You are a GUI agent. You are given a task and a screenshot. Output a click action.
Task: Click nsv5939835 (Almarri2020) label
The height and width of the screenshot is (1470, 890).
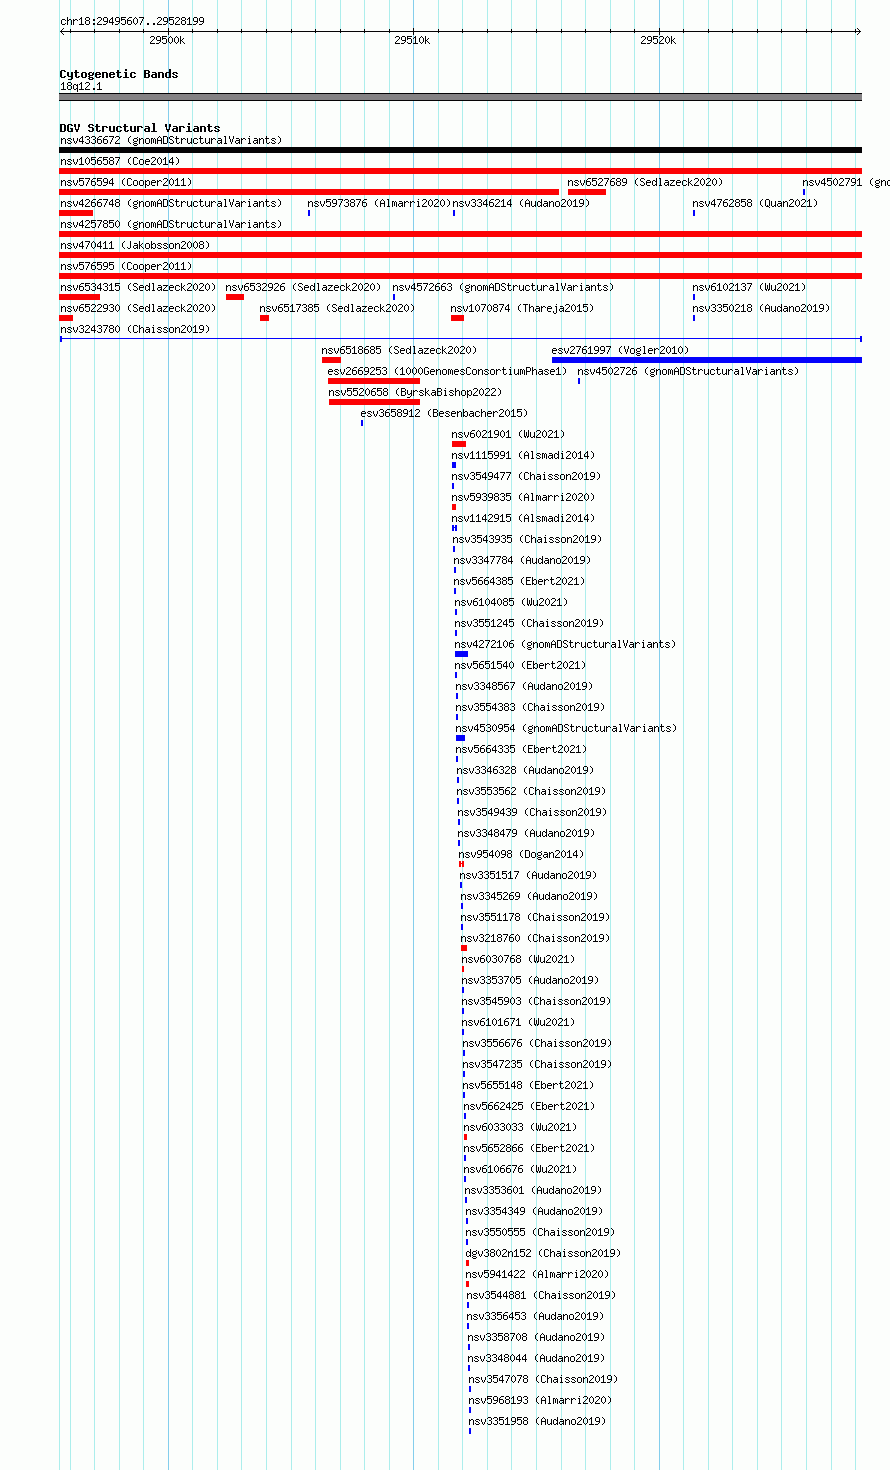click(523, 497)
